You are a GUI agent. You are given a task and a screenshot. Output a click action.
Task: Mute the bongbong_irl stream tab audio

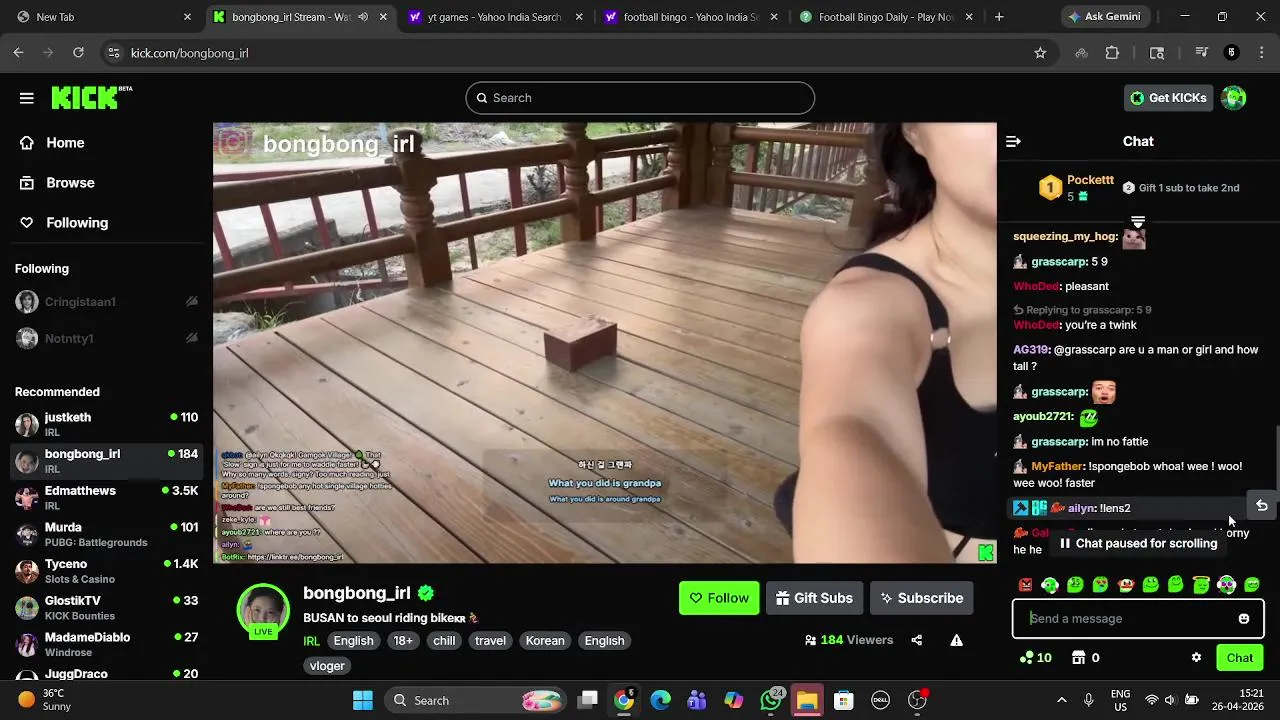(362, 17)
